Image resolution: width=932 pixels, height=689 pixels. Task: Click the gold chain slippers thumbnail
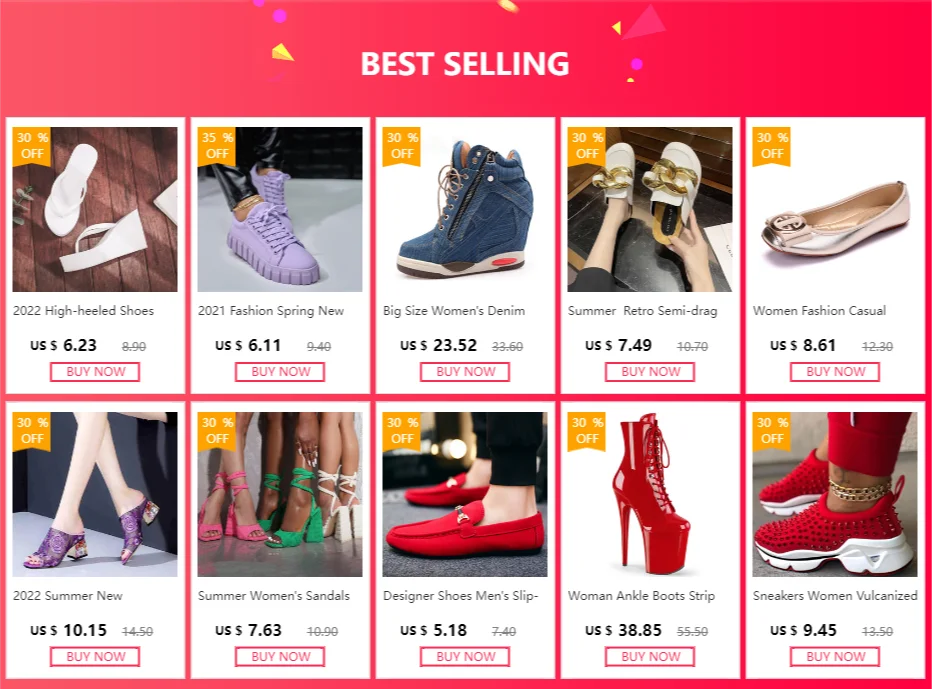[x=650, y=209]
